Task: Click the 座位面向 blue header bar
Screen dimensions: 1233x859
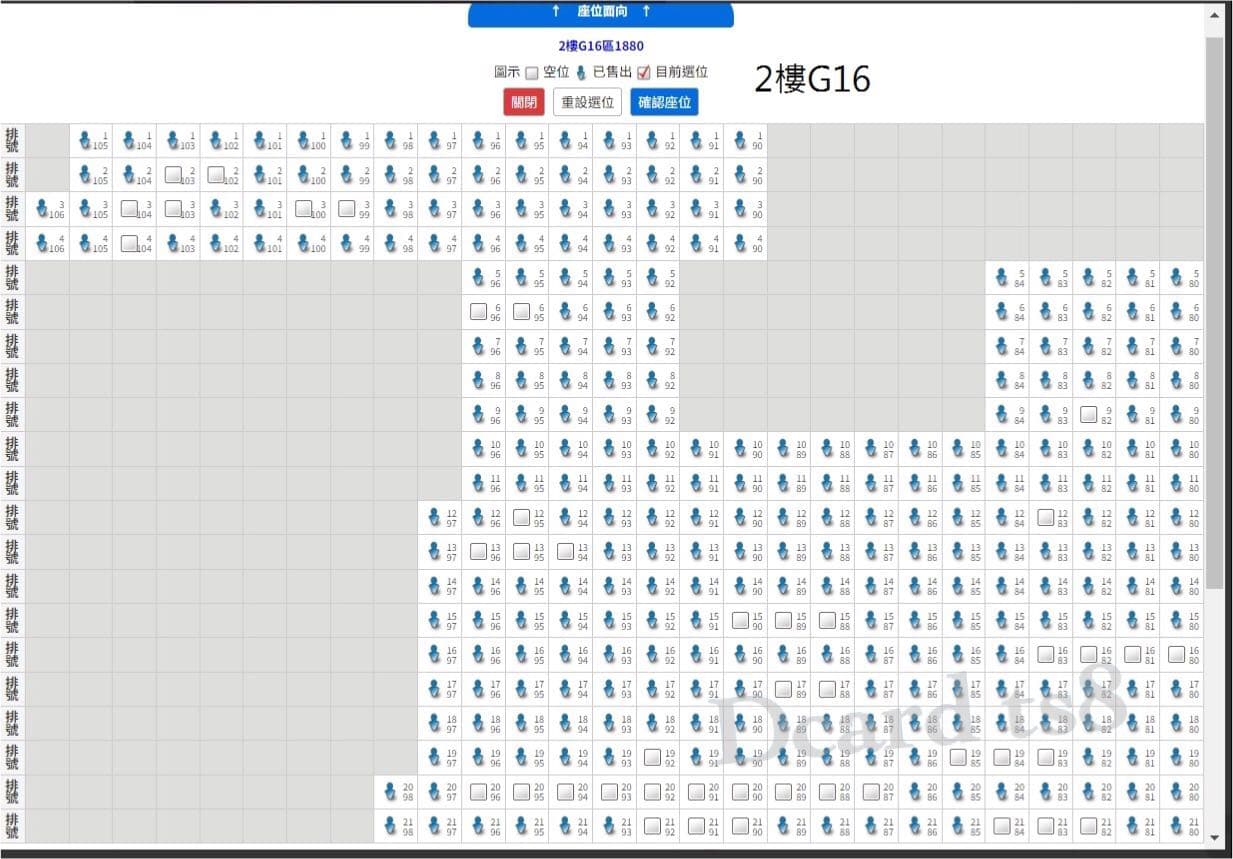Action: pyautogui.click(x=601, y=12)
